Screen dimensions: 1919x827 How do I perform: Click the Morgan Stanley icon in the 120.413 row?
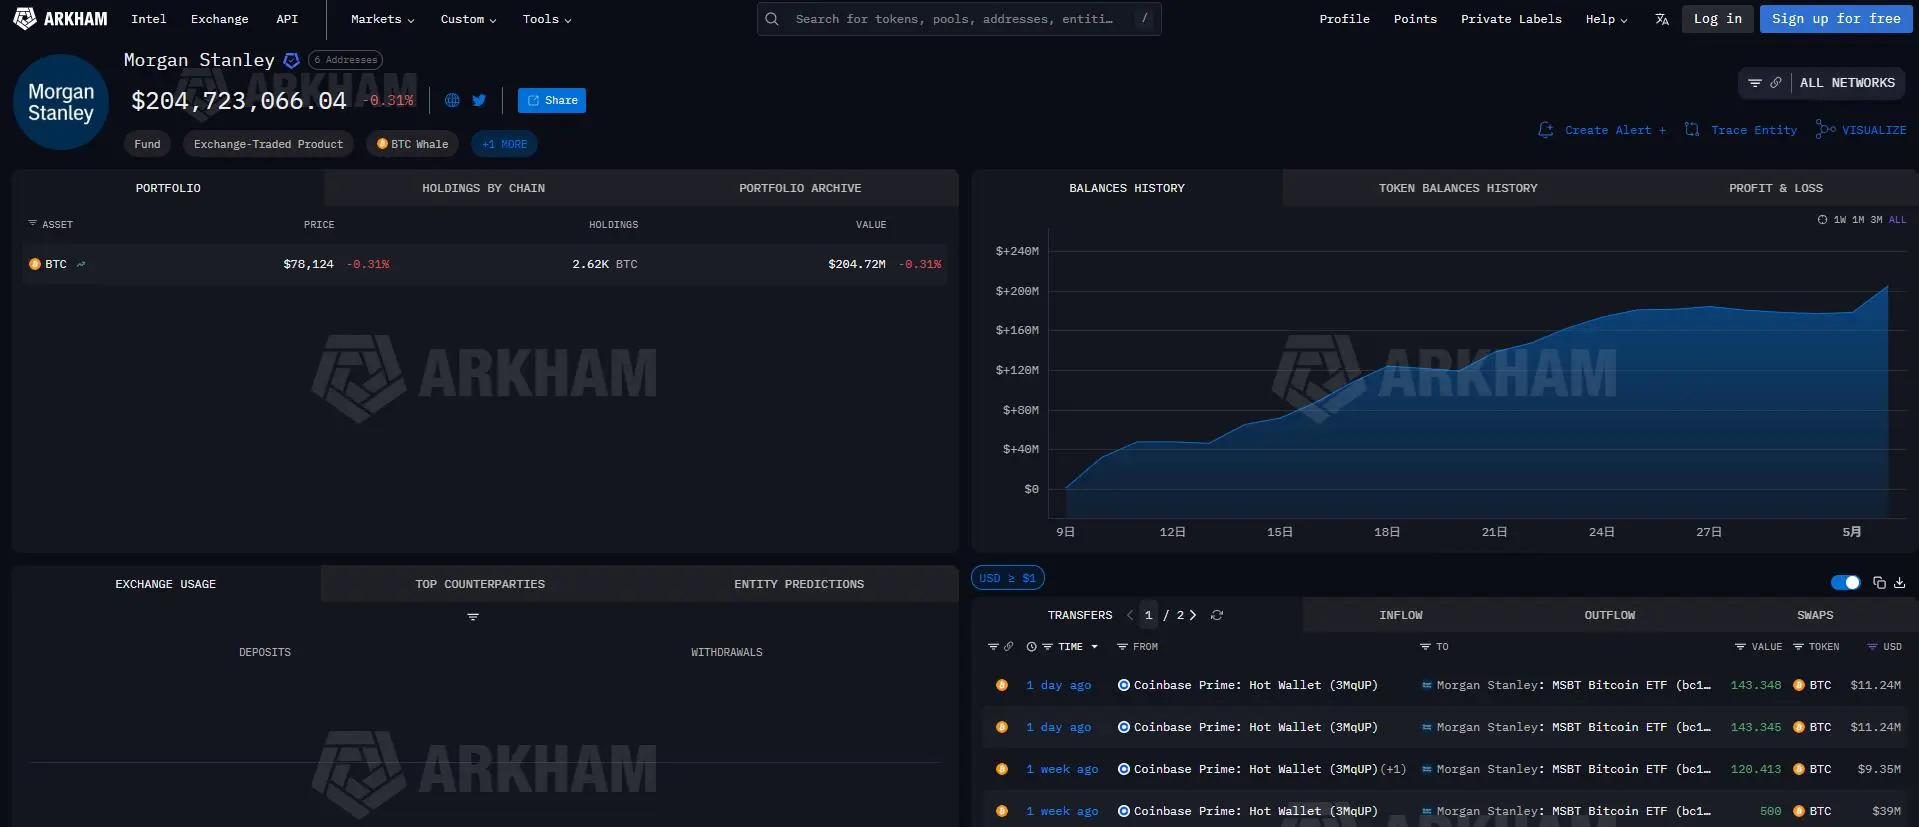click(x=1427, y=769)
